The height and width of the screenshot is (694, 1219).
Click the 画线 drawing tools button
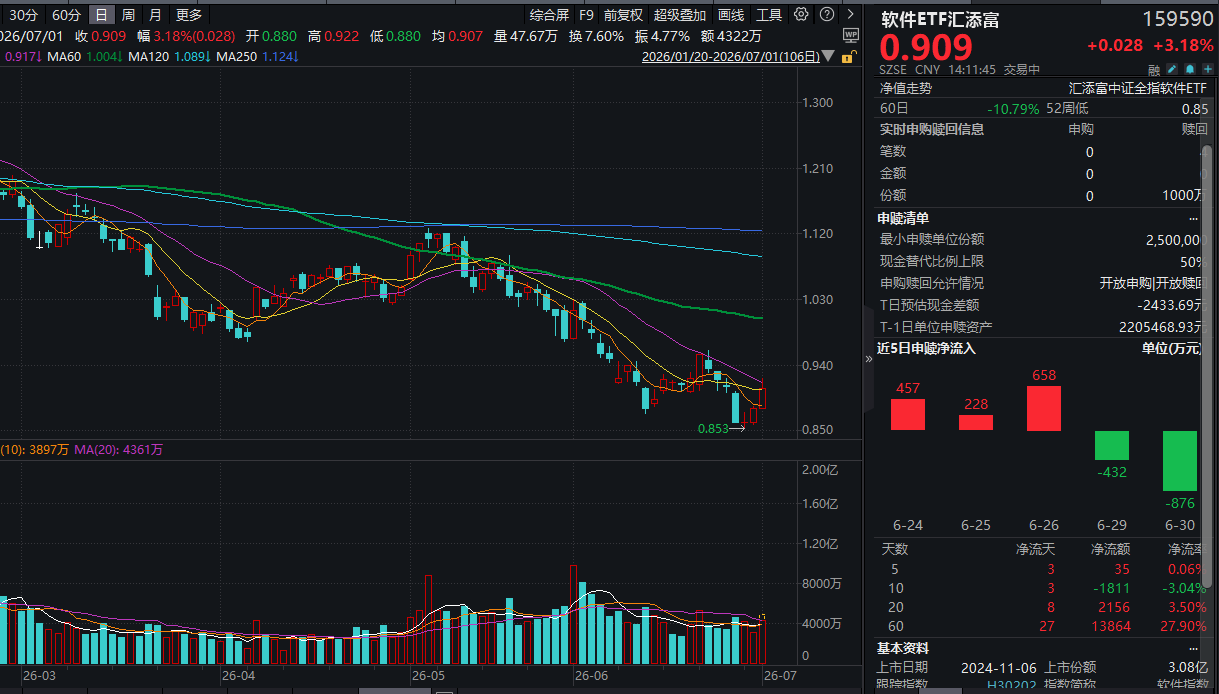731,15
